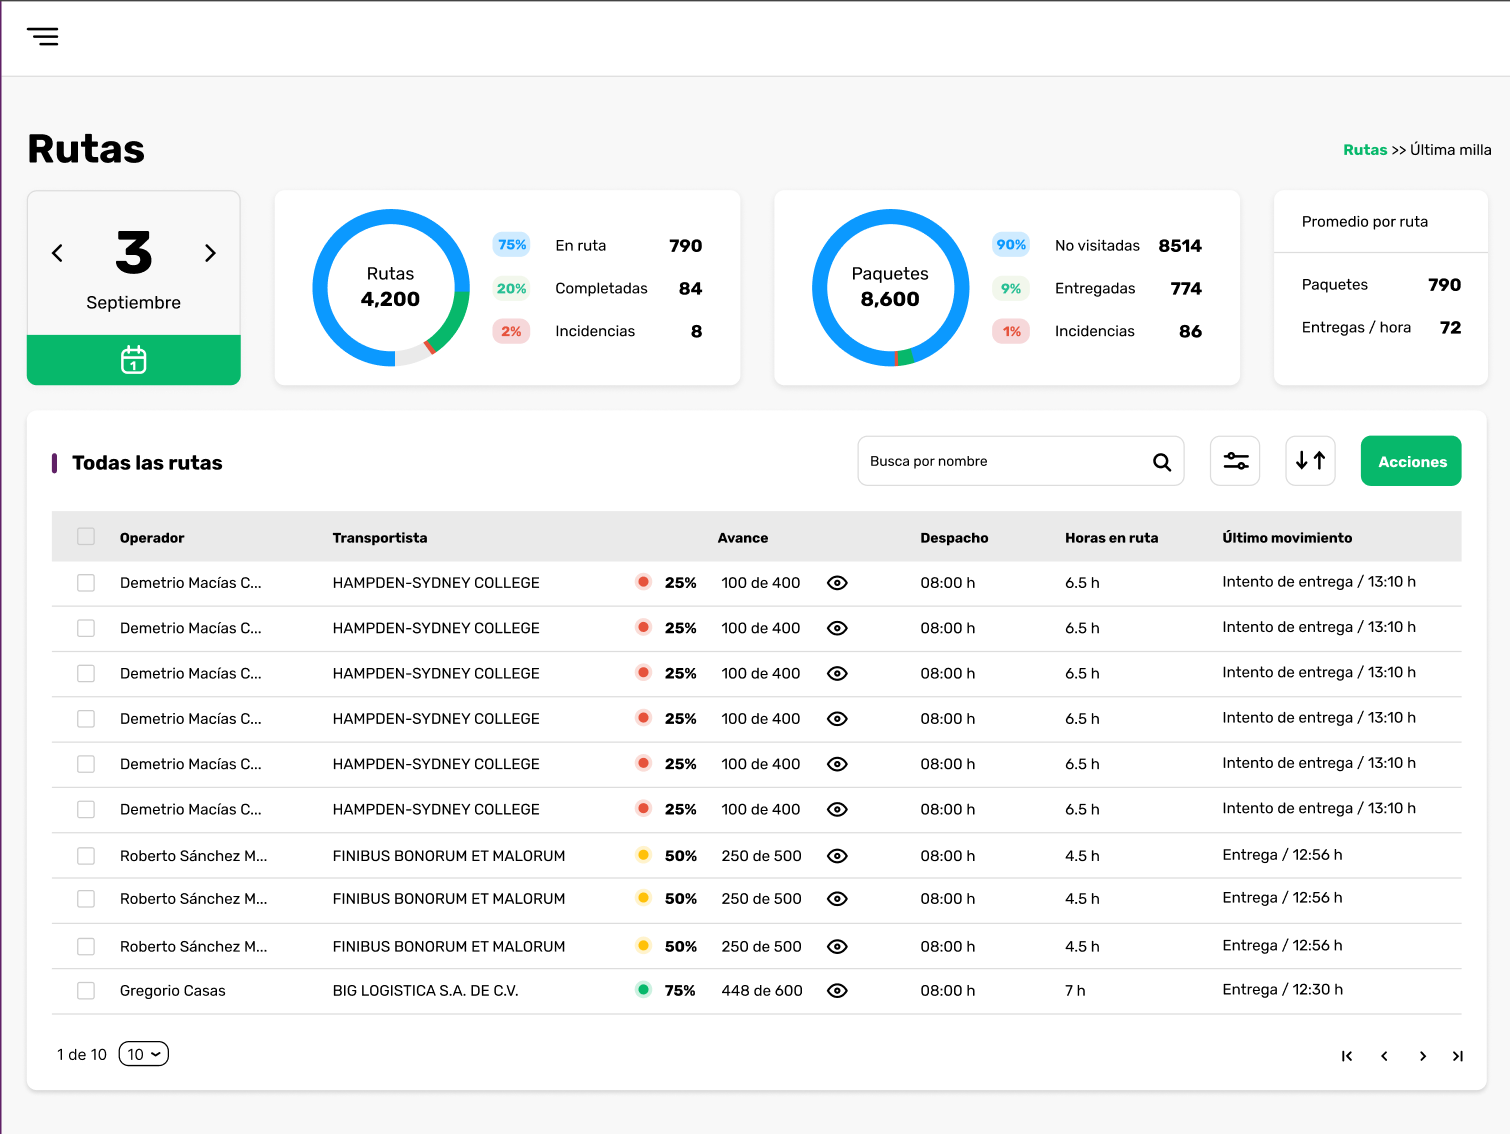
Task: Go to next table page chevron
Action: point(1422,1056)
